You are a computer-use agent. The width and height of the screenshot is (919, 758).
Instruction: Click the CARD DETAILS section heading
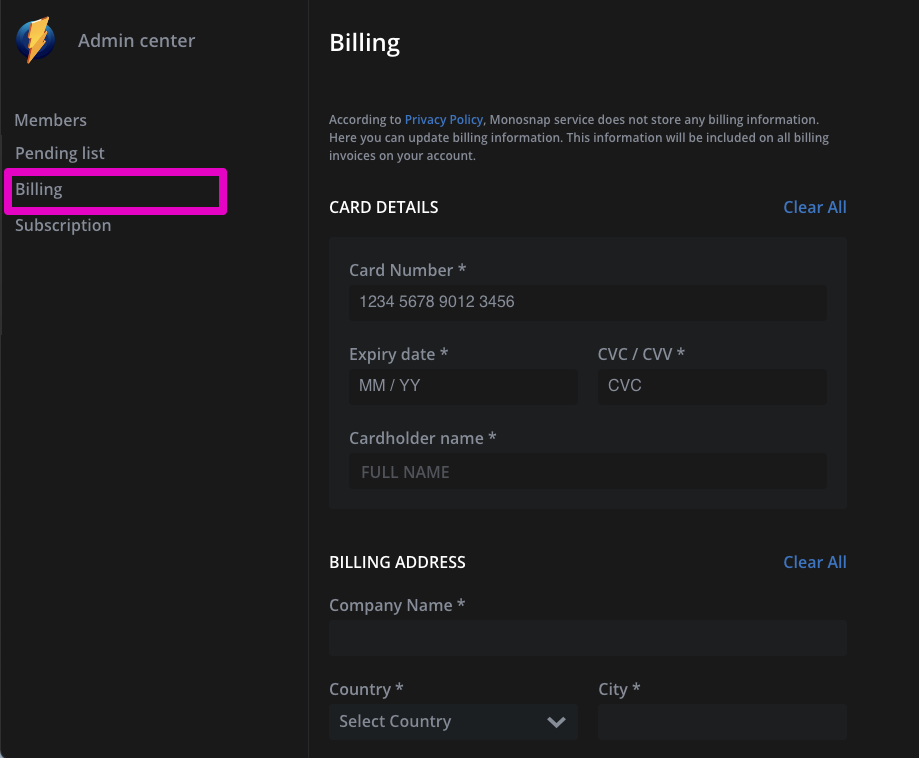[x=384, y=207]
